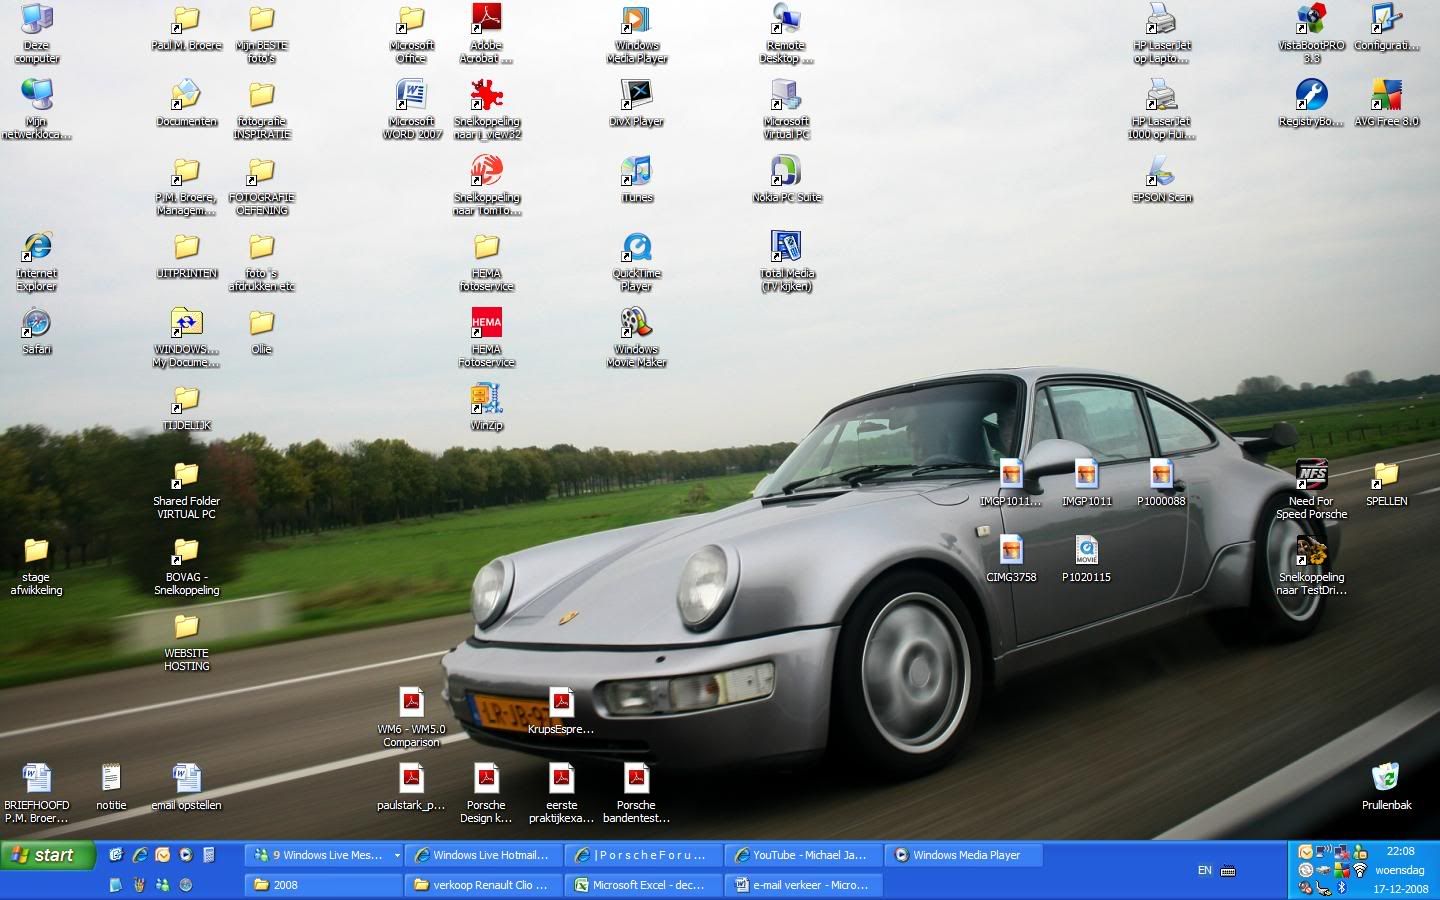Open the P1000088 image file

(x=1161, y=483)
